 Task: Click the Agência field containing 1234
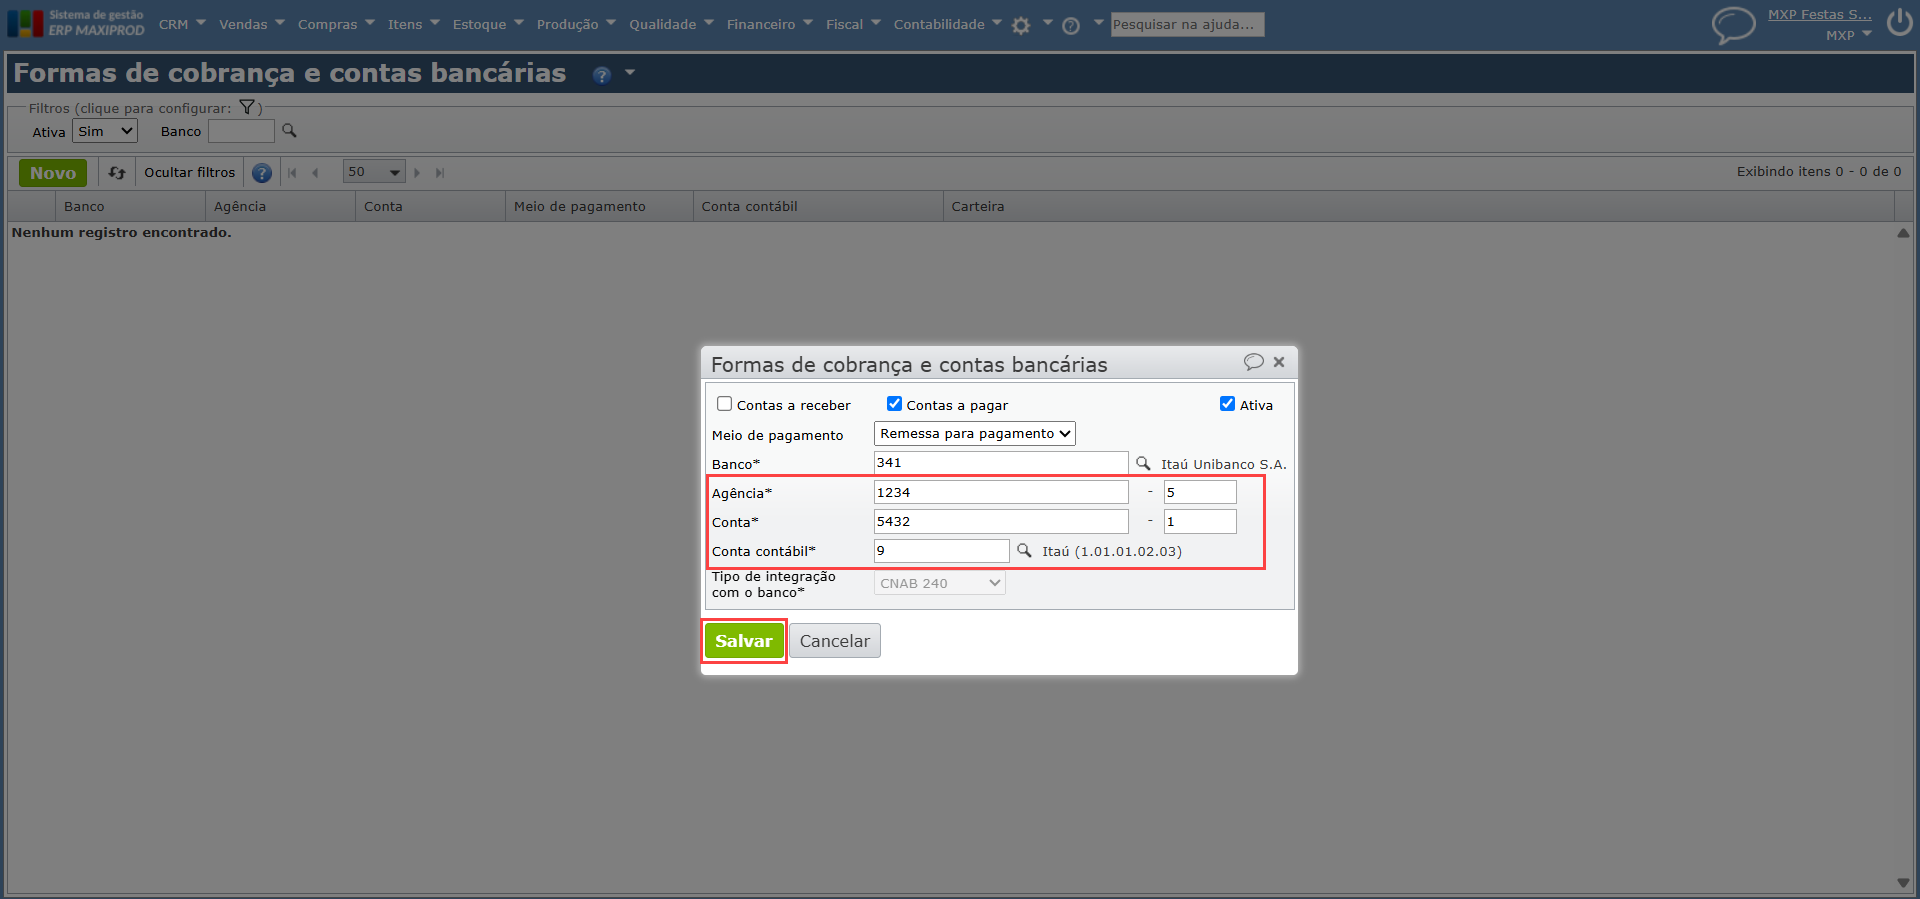tap(1001, 492)
